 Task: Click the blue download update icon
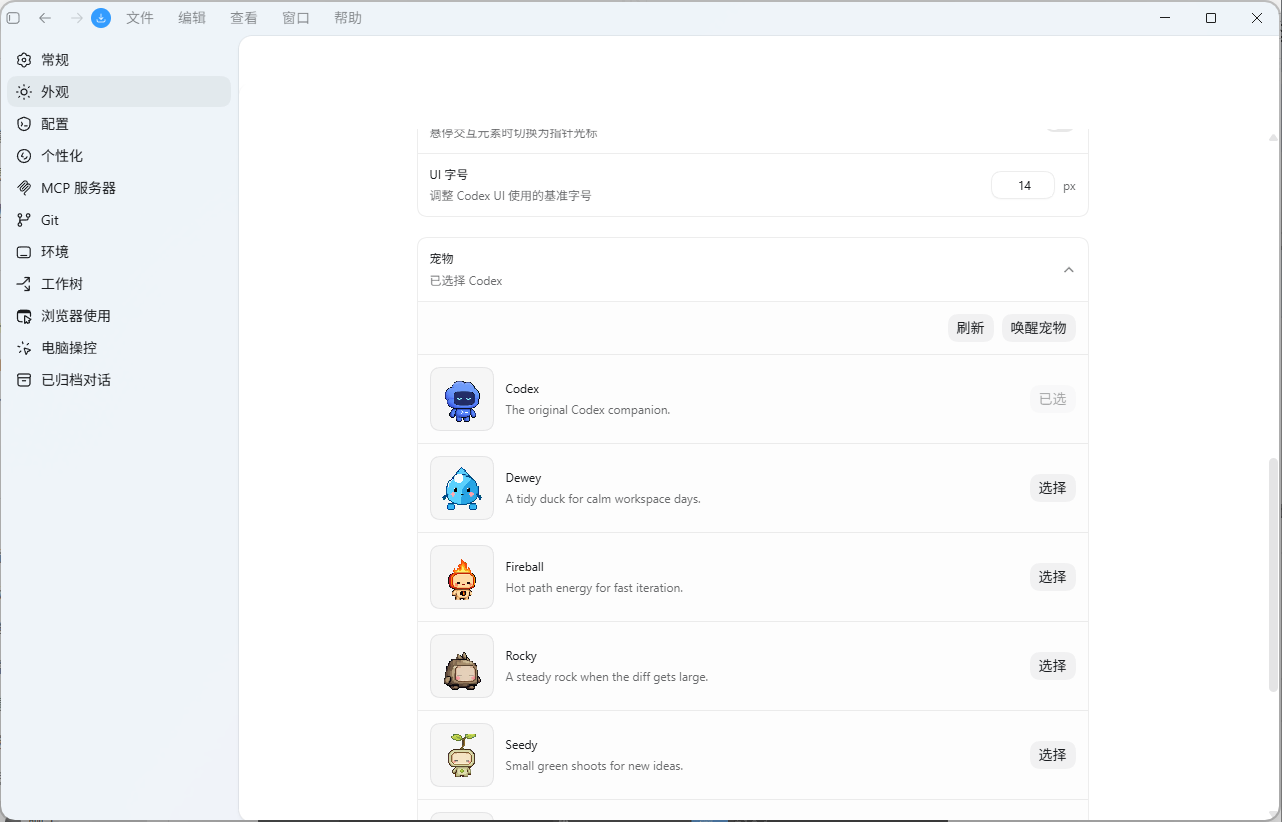click(101, 18)
